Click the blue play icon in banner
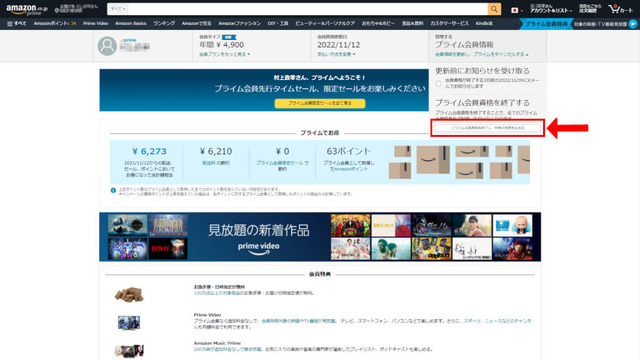 (x=633, y=24)
